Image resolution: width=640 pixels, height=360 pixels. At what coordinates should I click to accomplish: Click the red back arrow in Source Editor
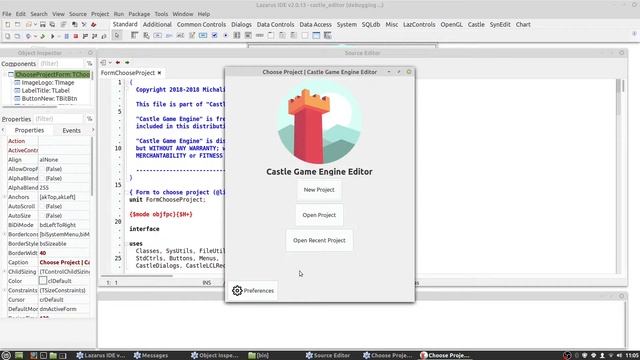118,62
